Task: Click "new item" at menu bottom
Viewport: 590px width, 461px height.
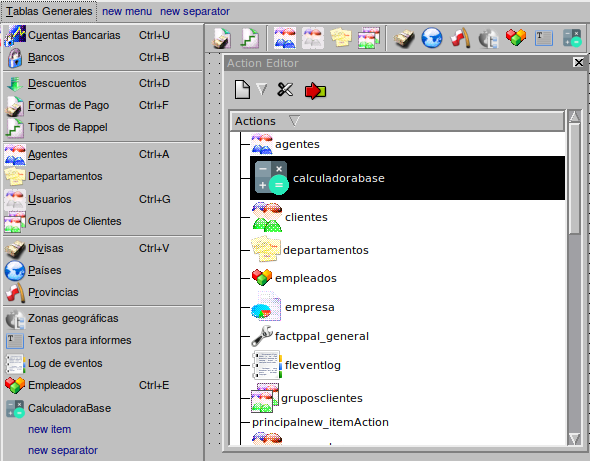Action: [49, 429]
